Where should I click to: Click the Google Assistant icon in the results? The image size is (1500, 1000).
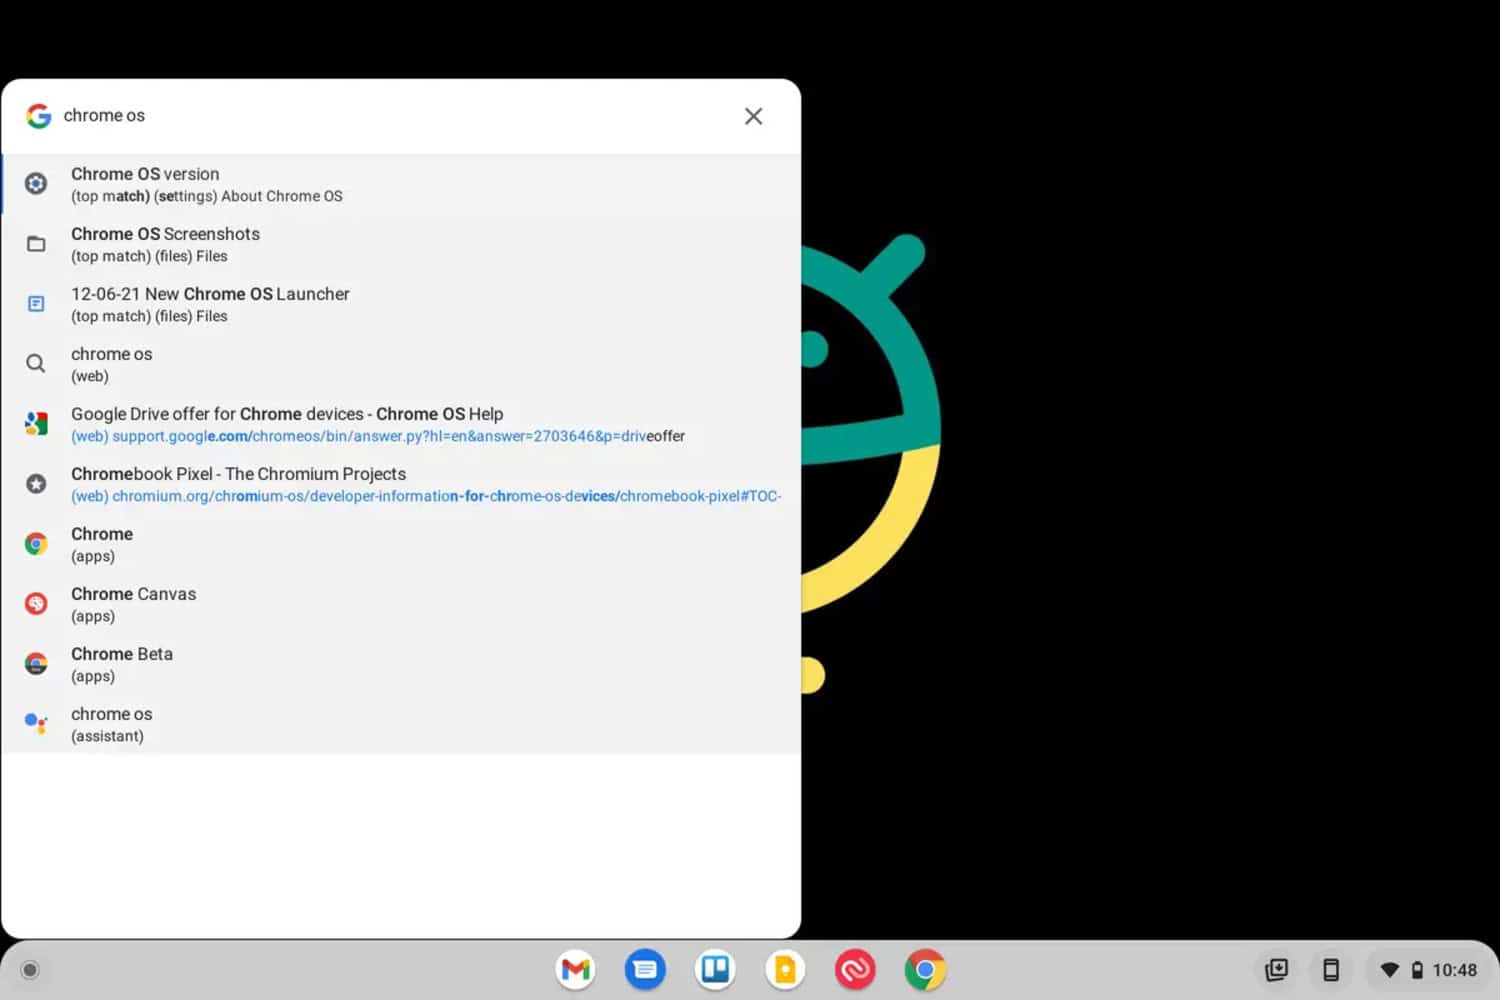pos(36,723)
